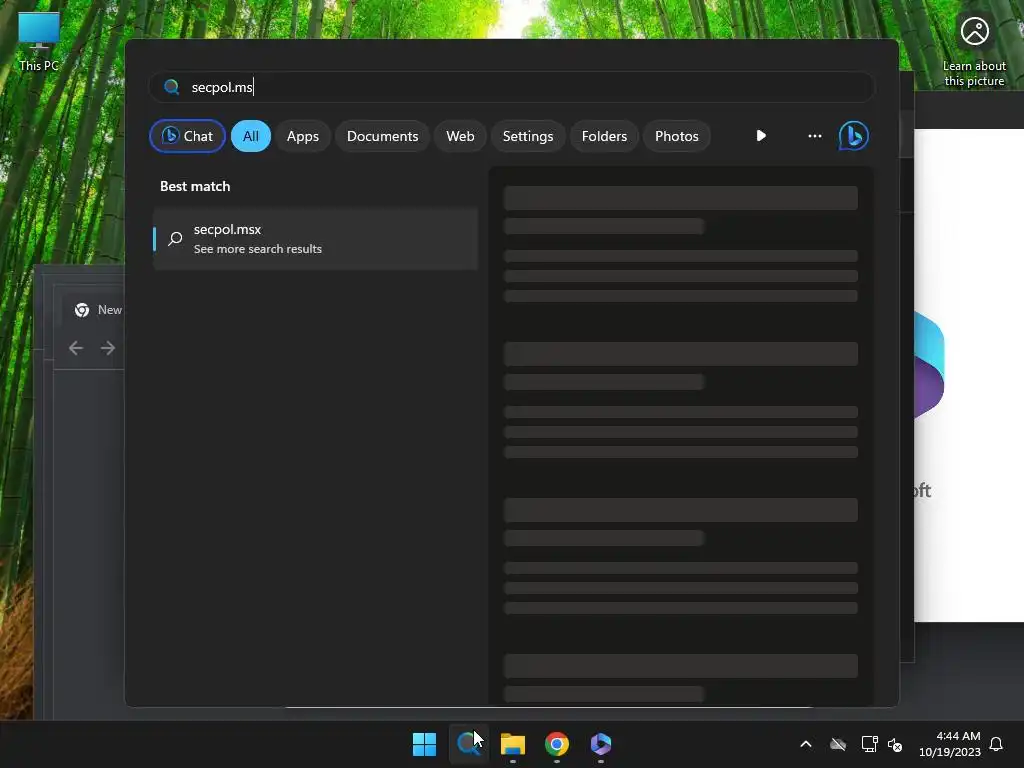Switch to the Web search filter
The width and height of the screenshot is (1024, 768).
(460, 136)
